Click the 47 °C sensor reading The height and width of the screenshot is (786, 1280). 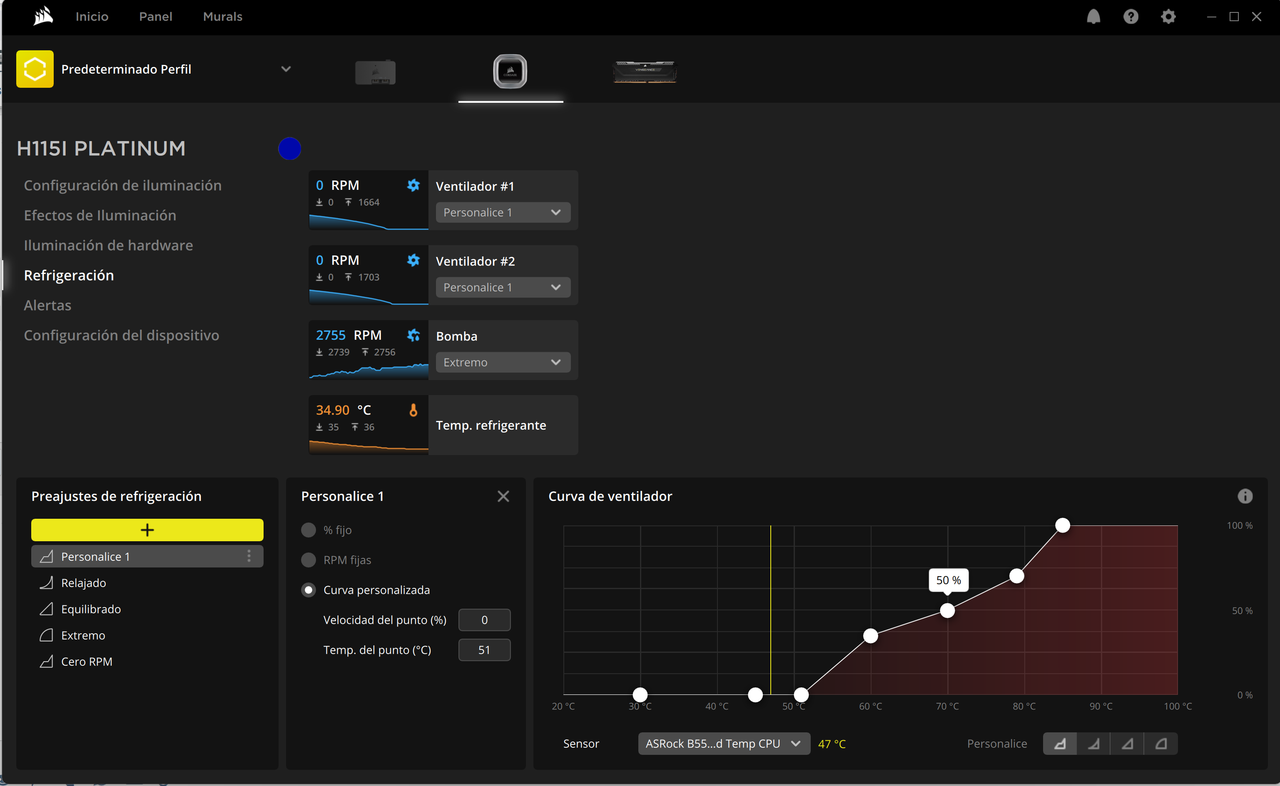tap(832, 744)
